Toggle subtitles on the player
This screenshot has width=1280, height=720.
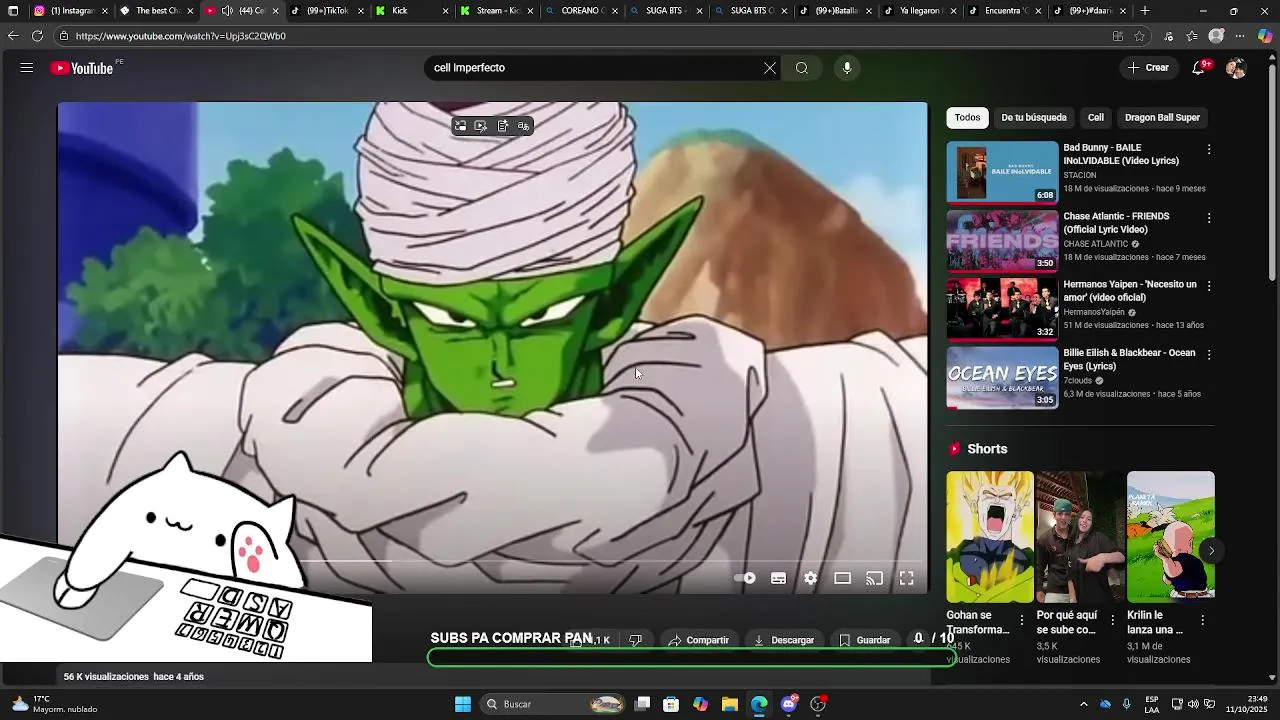tap(778, 578)
